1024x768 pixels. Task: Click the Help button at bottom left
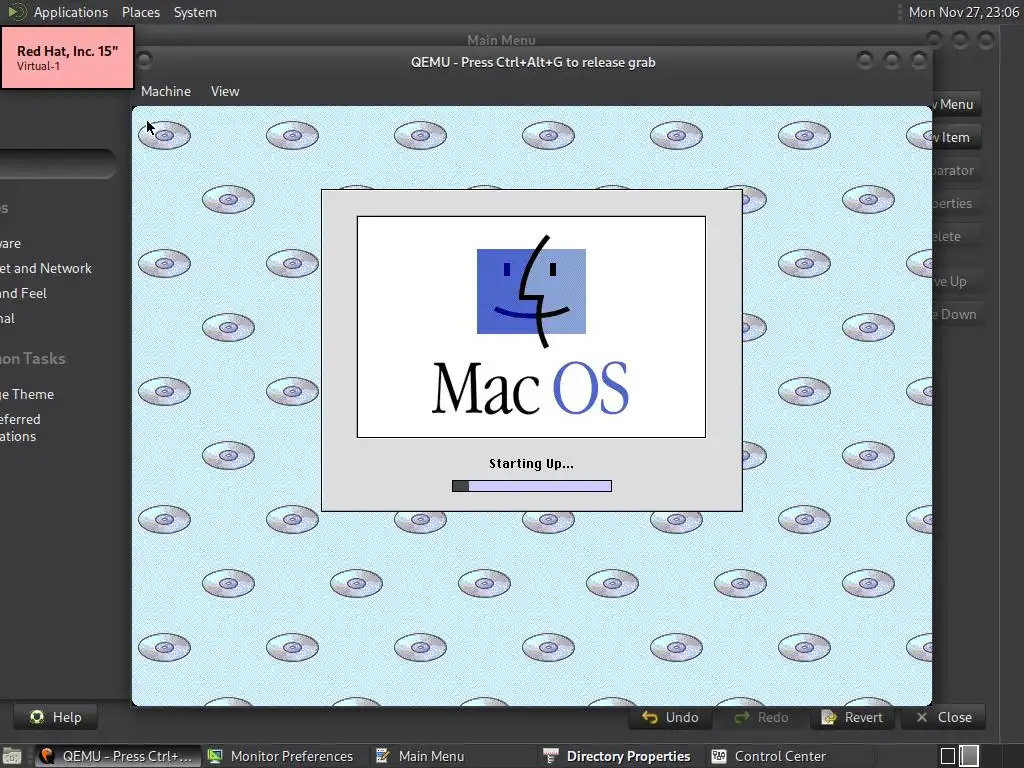tap(56, 717)
